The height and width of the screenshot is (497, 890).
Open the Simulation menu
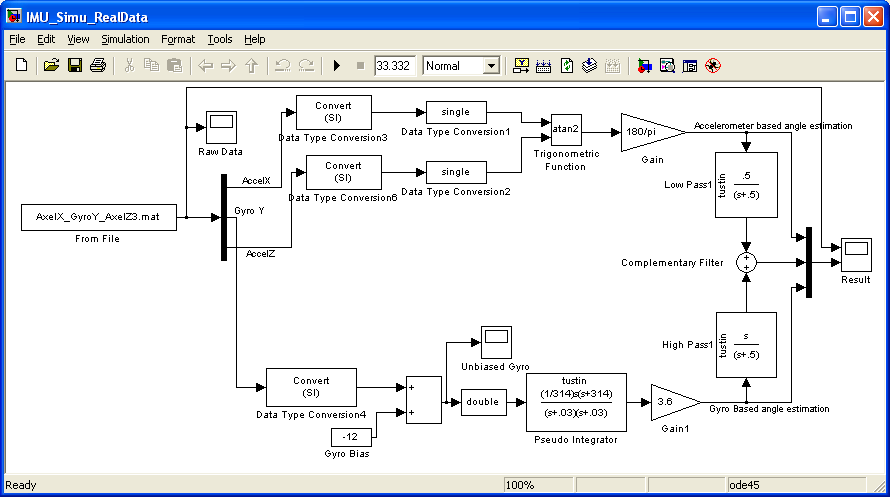pos(125,39)
